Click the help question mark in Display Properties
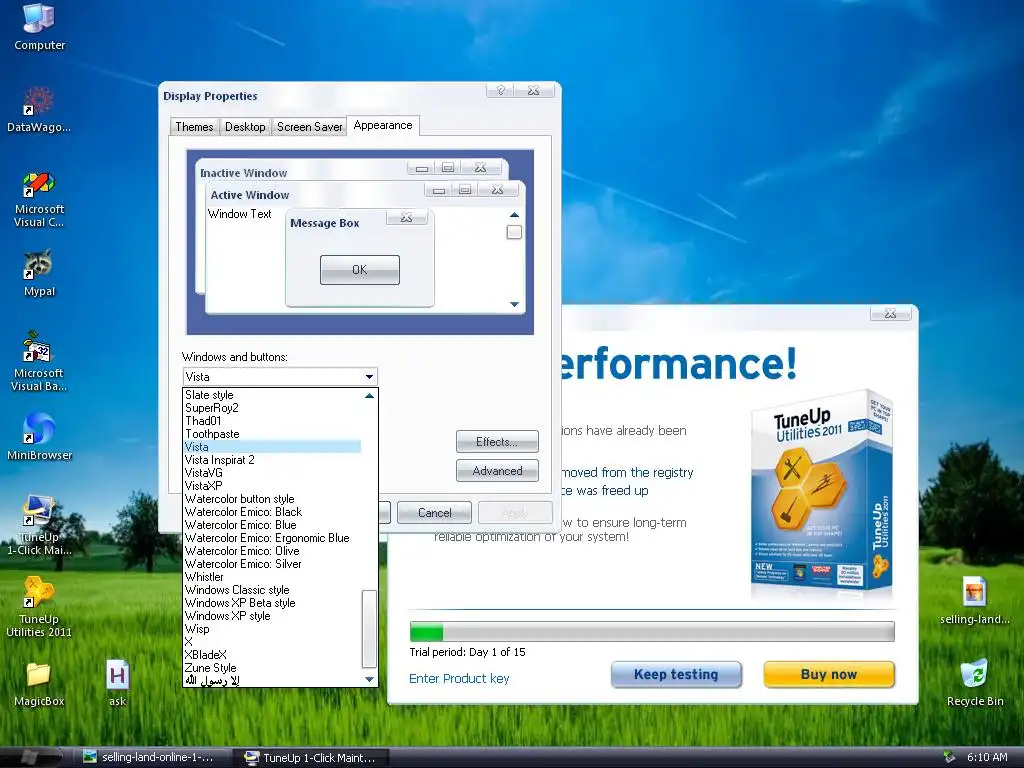Screen dimensions: 1024x768 [x=500, y=90]
